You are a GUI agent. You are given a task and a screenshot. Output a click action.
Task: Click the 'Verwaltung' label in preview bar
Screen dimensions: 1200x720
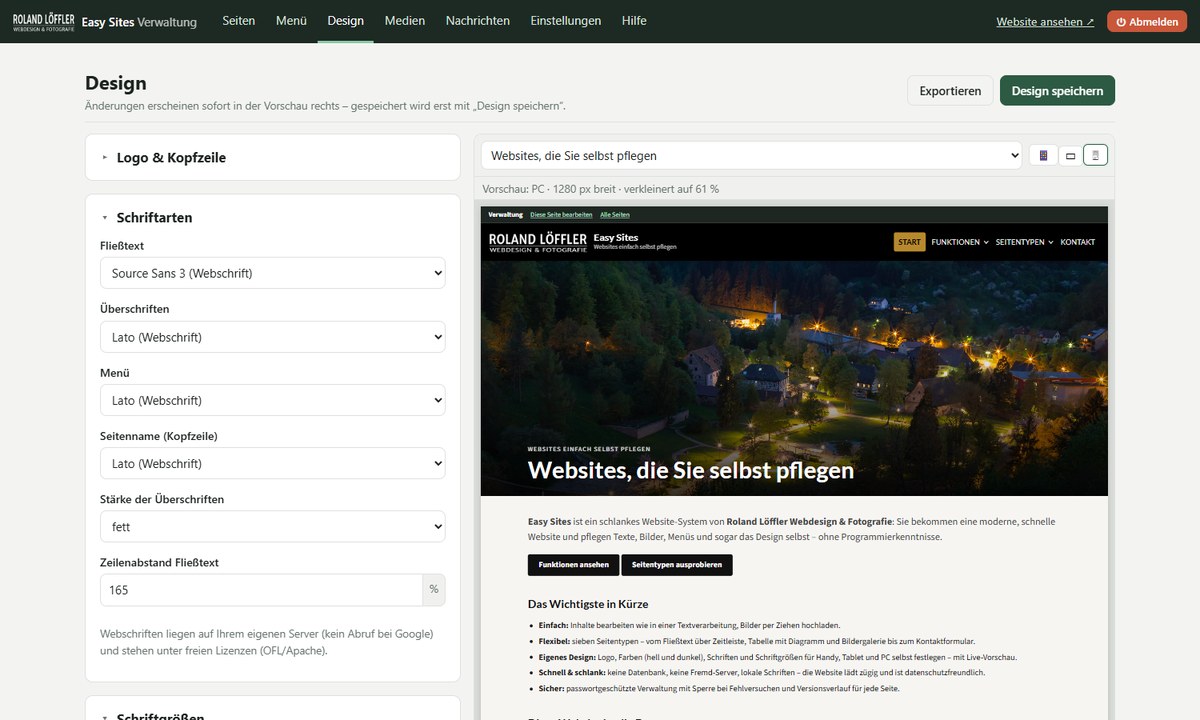(x=505, y=214)
